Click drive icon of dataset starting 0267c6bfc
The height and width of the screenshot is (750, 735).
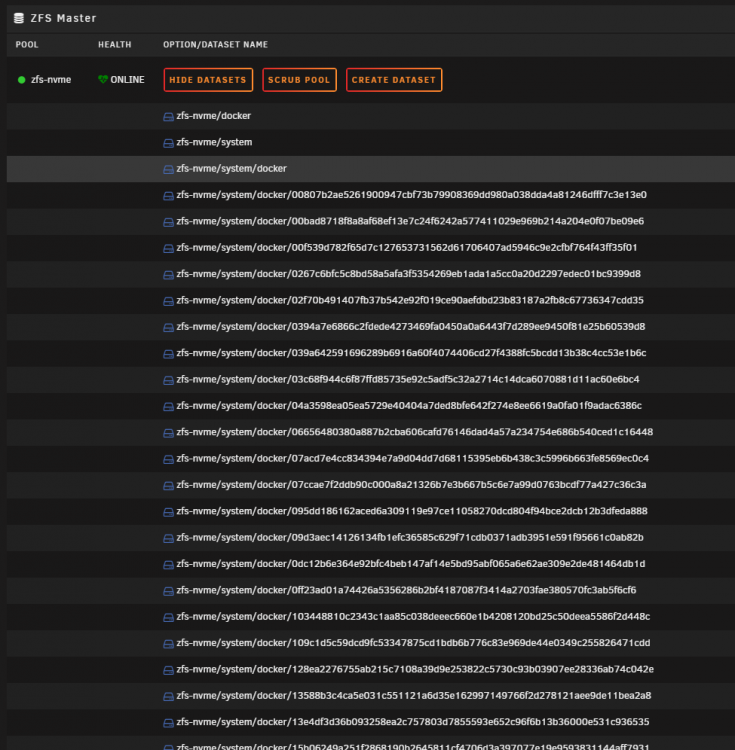pos(168,275)
